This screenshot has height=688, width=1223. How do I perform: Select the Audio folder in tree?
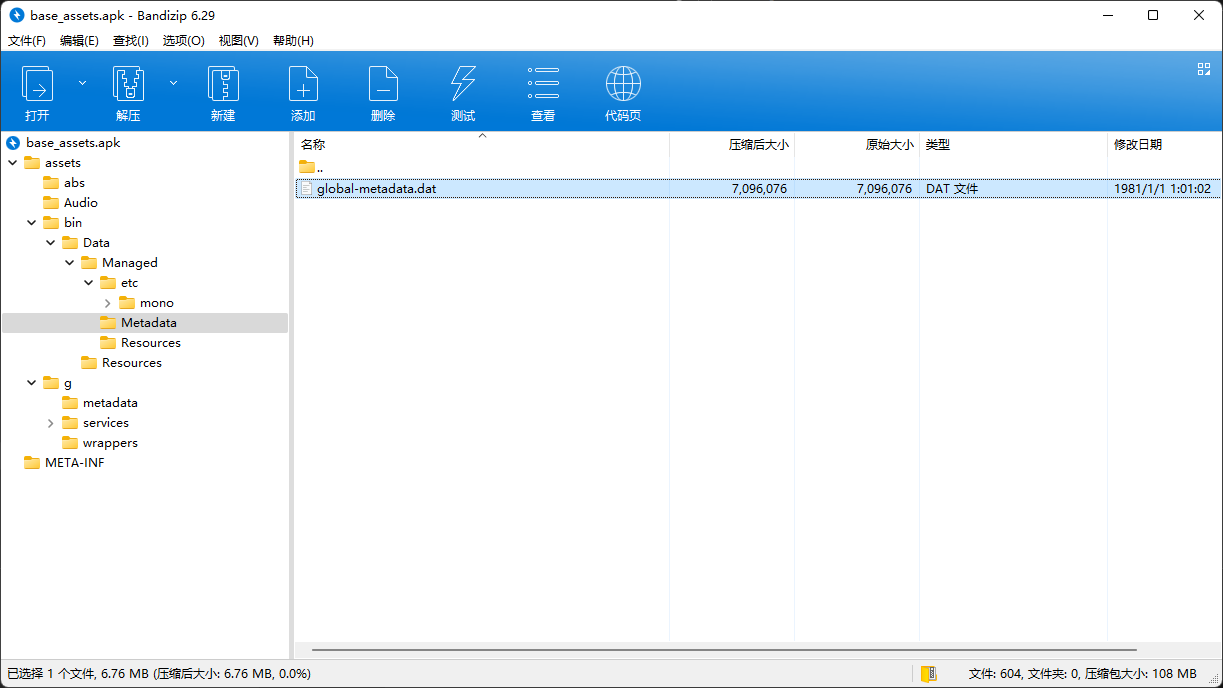tap(81, 203)
